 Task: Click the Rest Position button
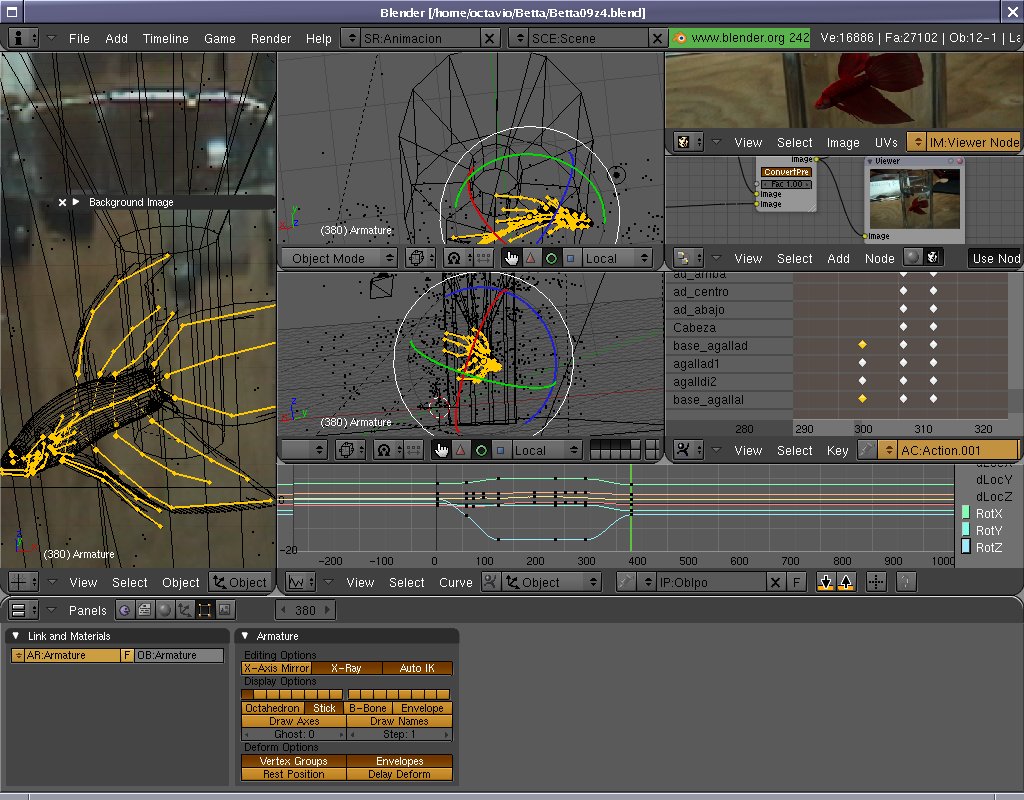293,774
